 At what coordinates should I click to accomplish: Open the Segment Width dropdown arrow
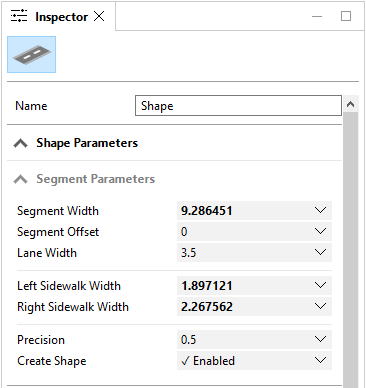pyautogui.click(x=320, y=210)
